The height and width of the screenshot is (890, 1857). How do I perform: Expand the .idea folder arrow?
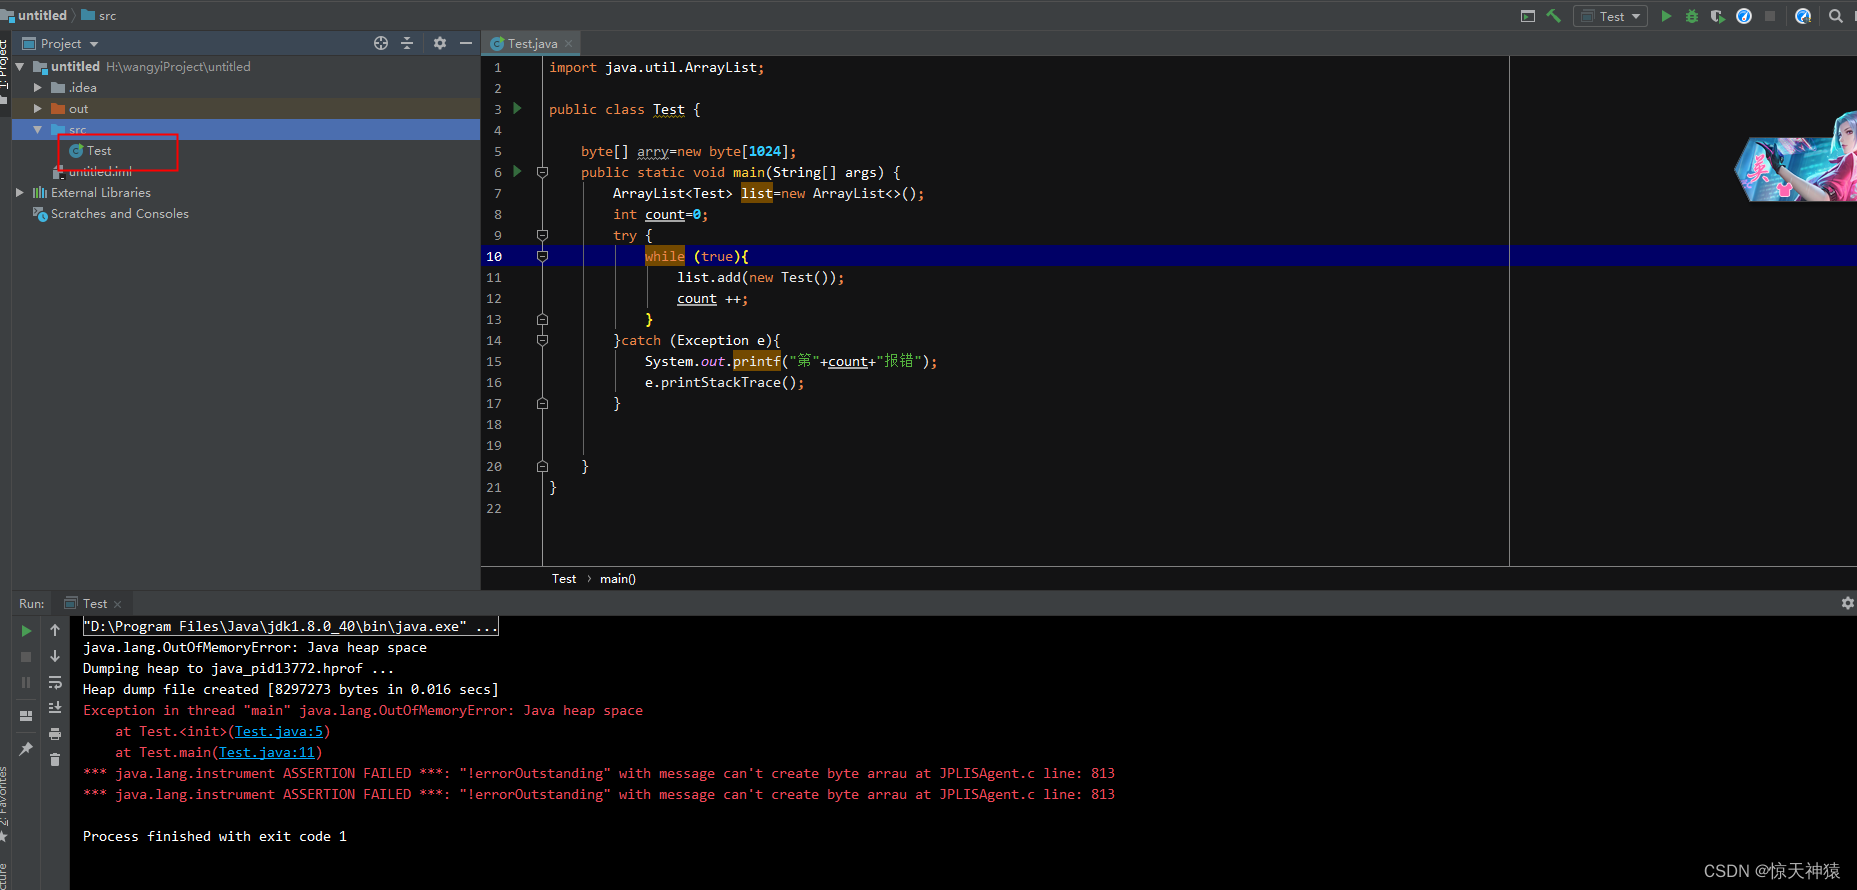[x=38, y=88]
